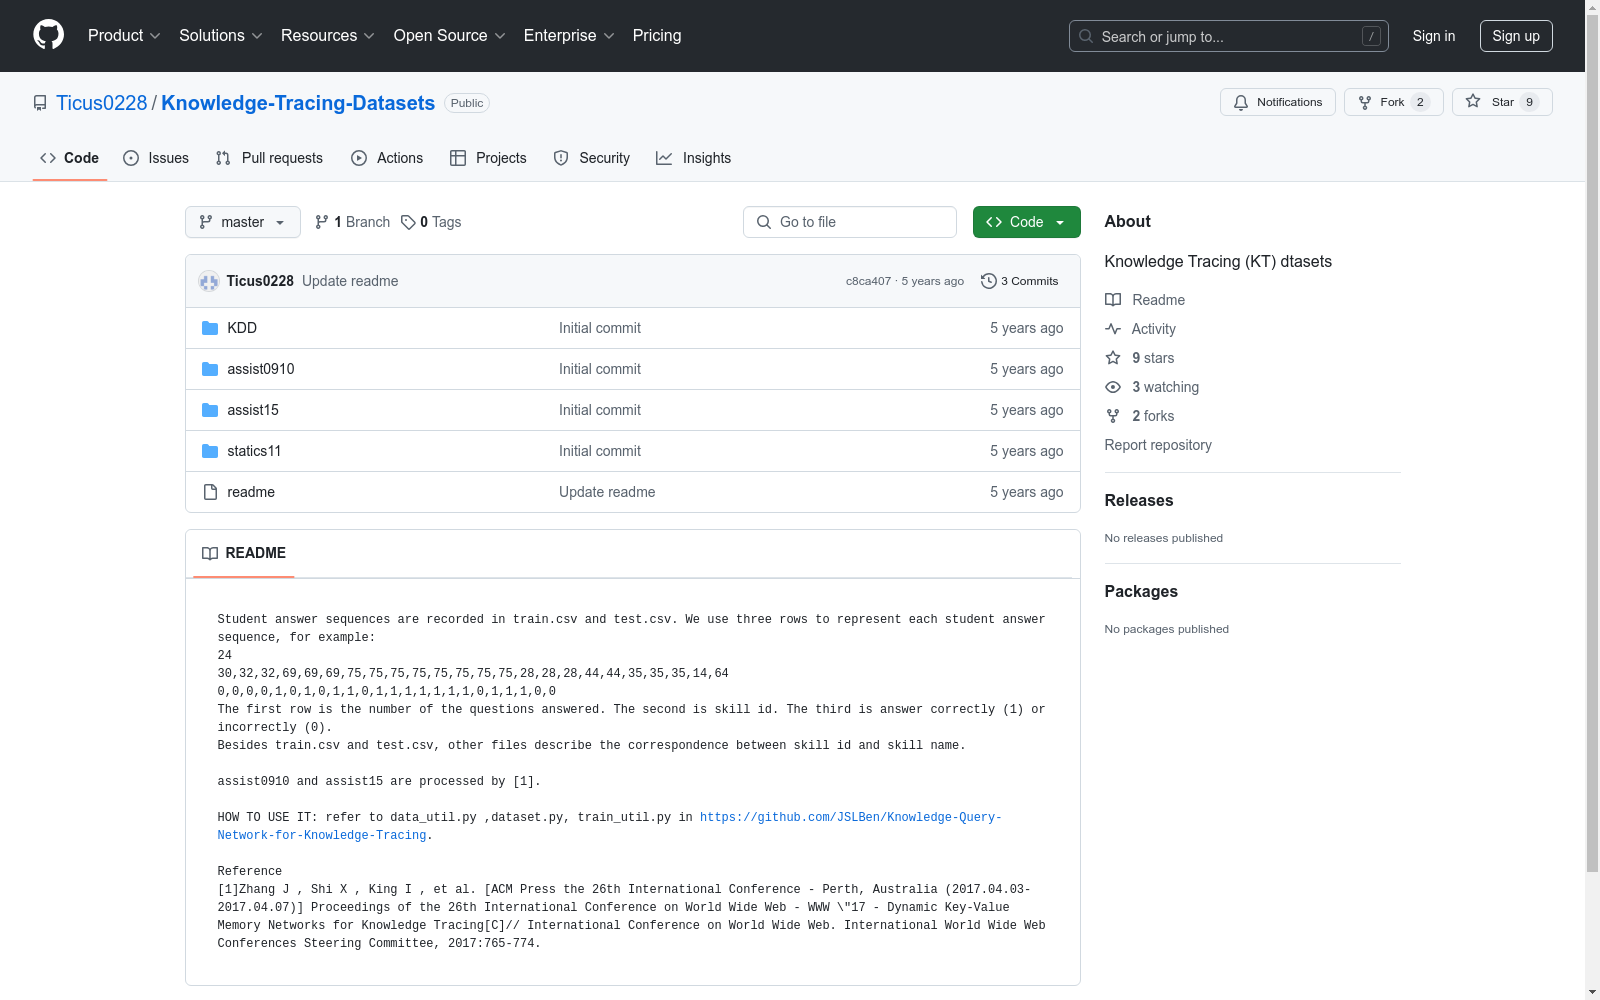Click the slash shortcut icon in search box
This screenshot has height=1000, width=1600.
(1371, 36)
